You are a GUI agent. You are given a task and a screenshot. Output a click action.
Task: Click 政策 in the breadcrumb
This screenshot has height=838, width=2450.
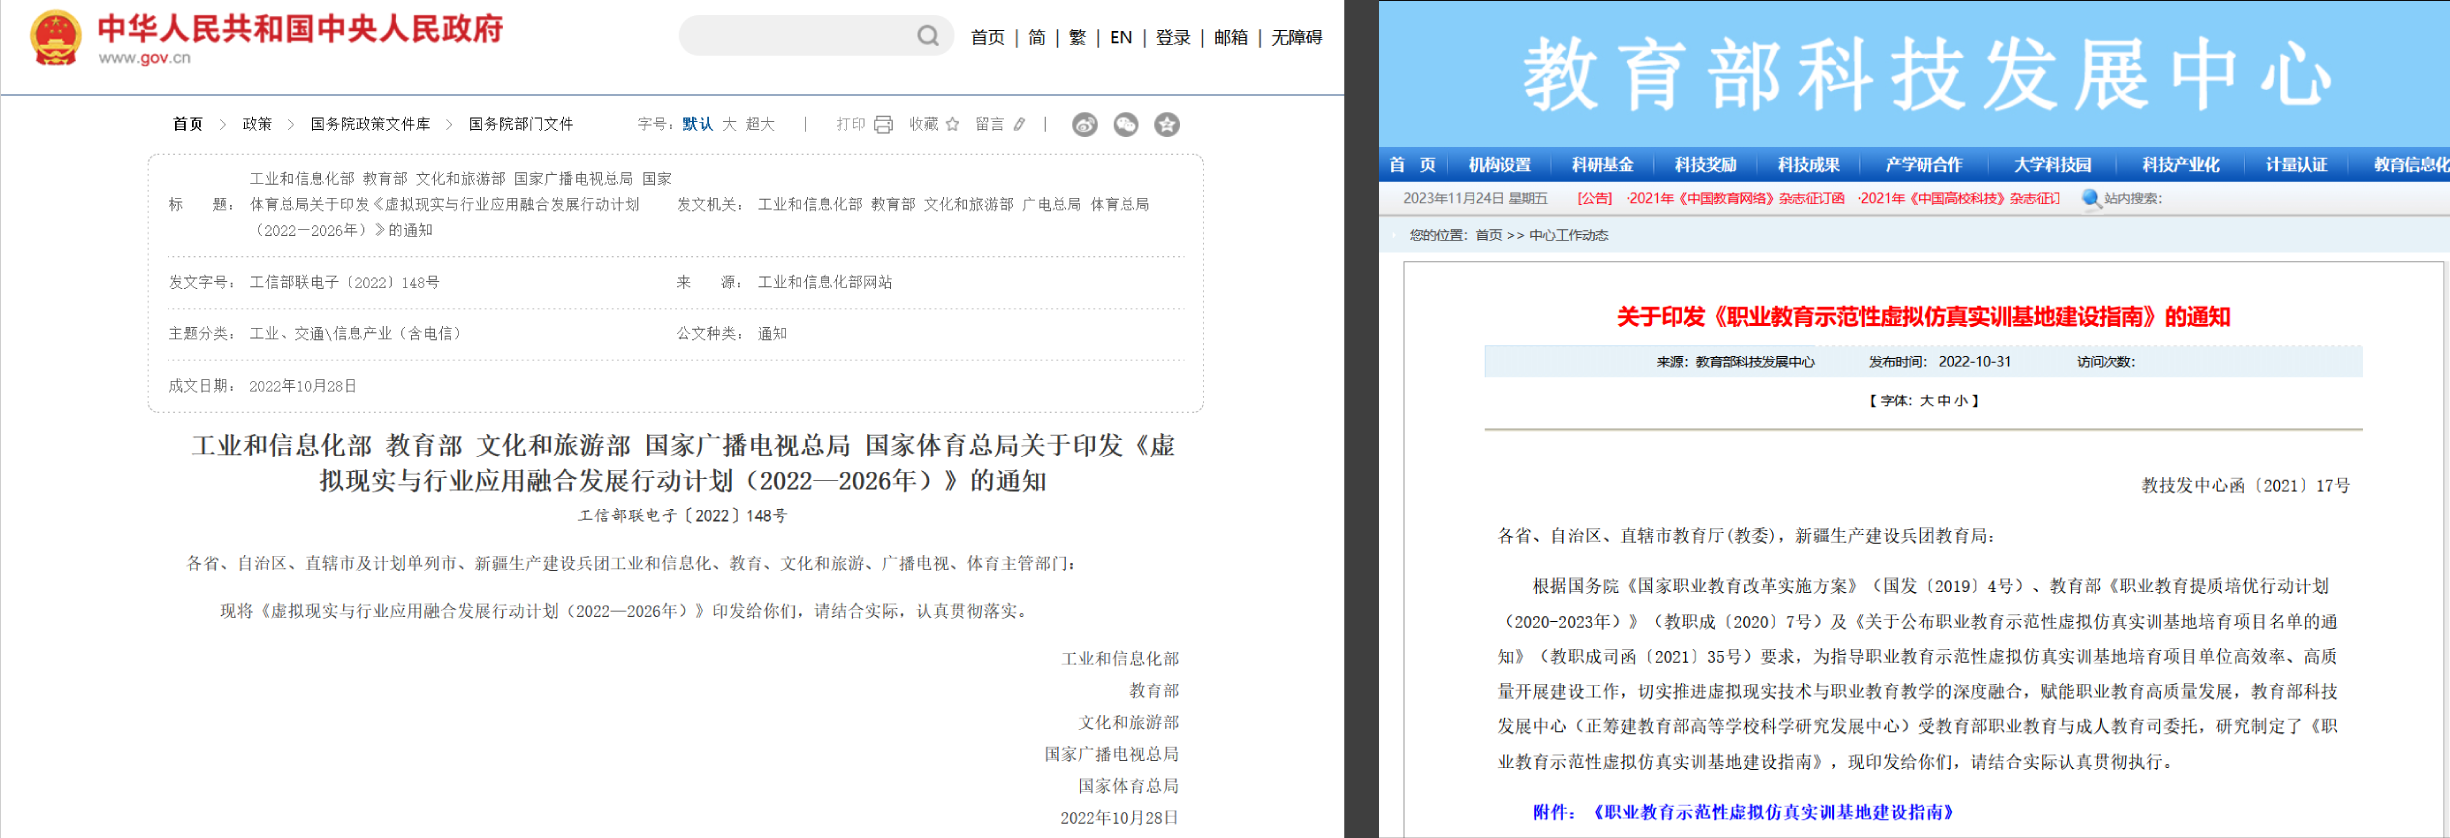pos(257,124)
